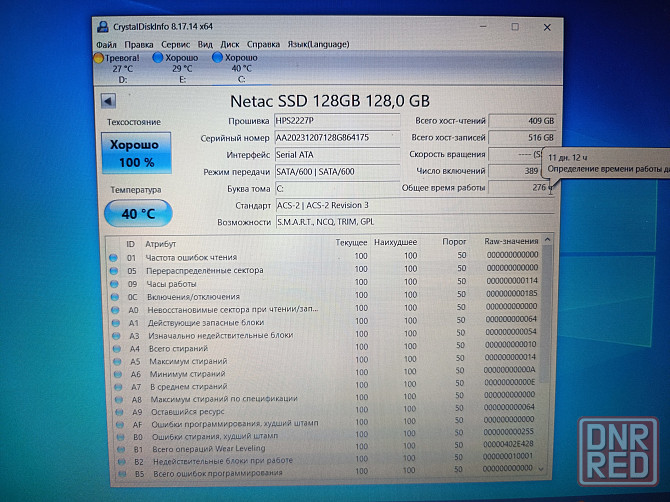Click the Прошивка field HPS2227P
Image resolution: width=670 pixels, height=502 pixels.
(x=337, y=121)
